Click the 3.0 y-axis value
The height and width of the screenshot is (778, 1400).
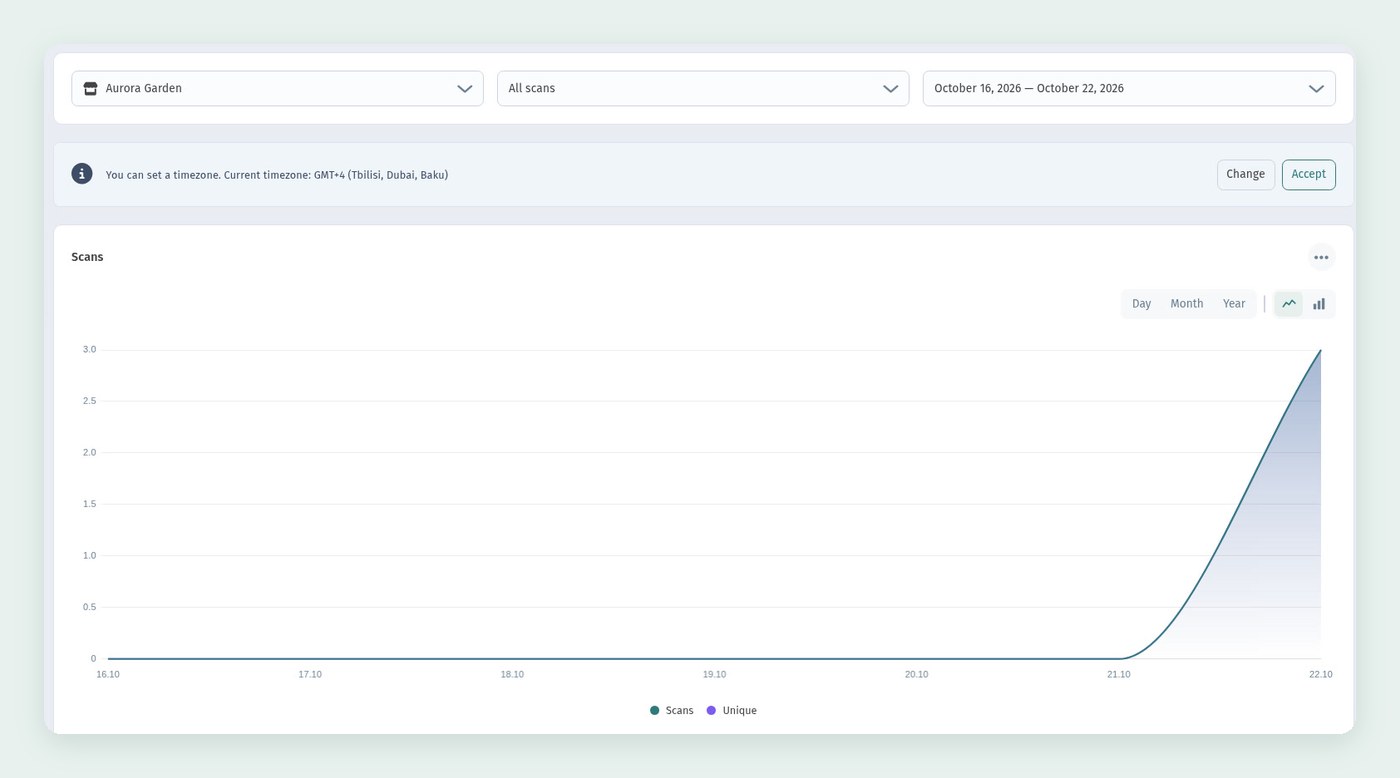(90, 349)
